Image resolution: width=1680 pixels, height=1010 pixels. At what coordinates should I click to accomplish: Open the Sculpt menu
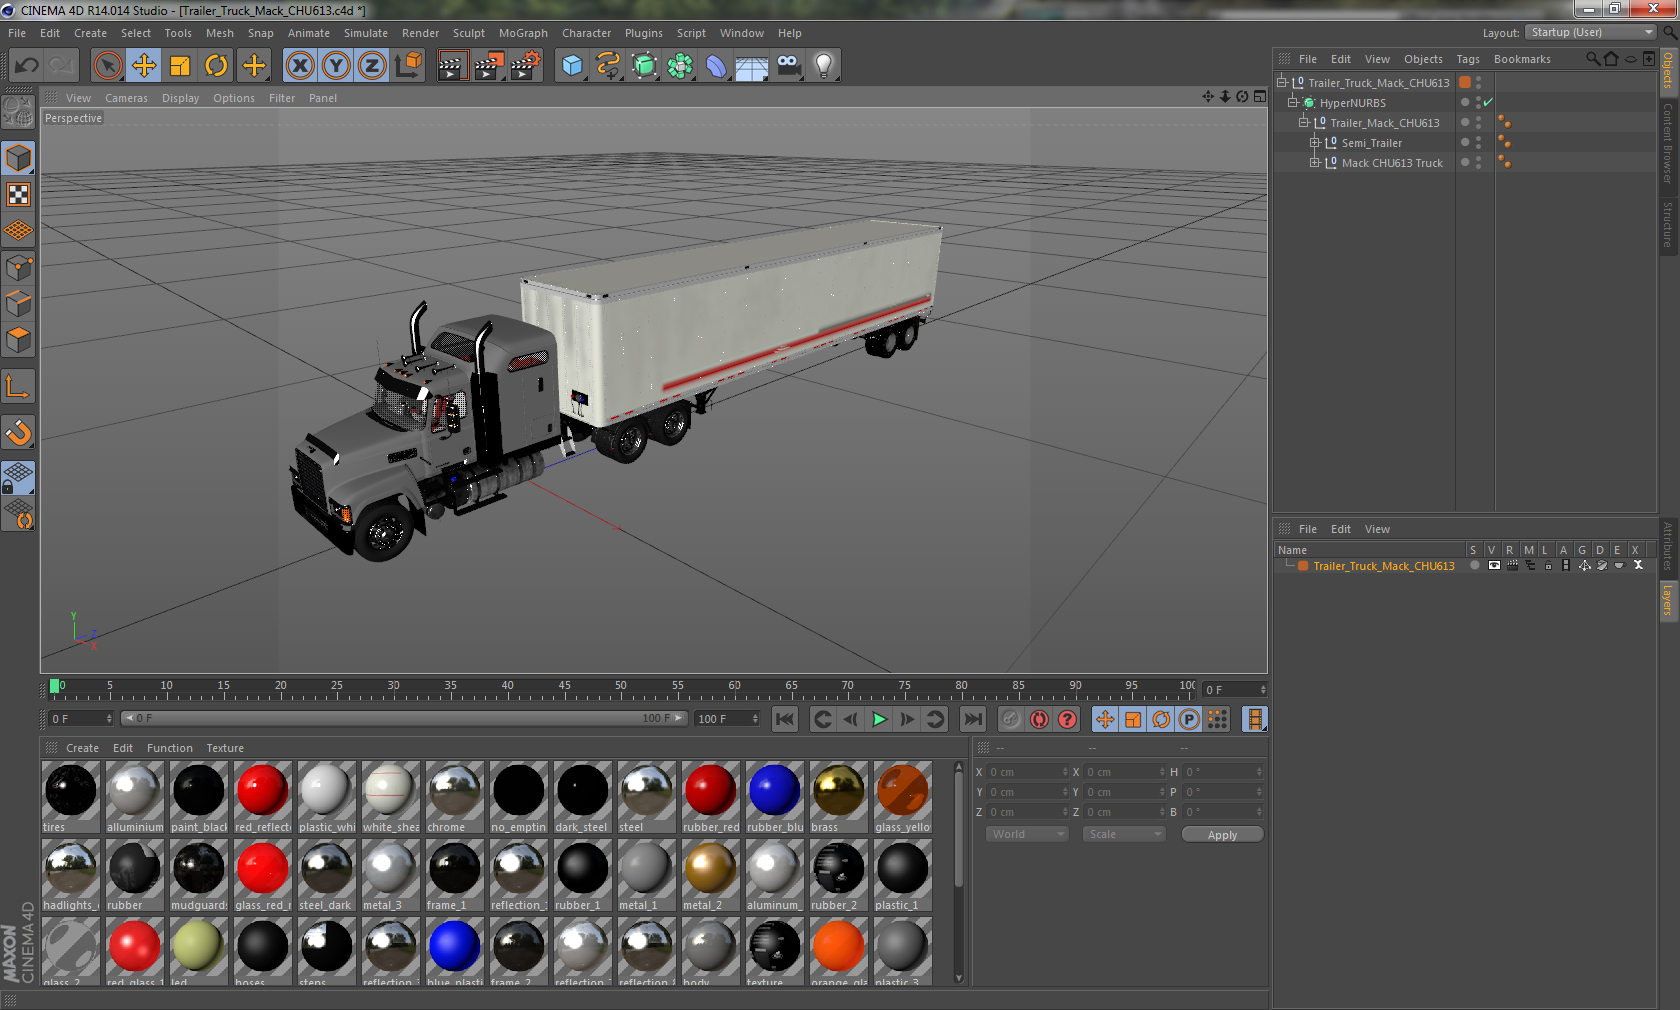(x=469, y=33)
